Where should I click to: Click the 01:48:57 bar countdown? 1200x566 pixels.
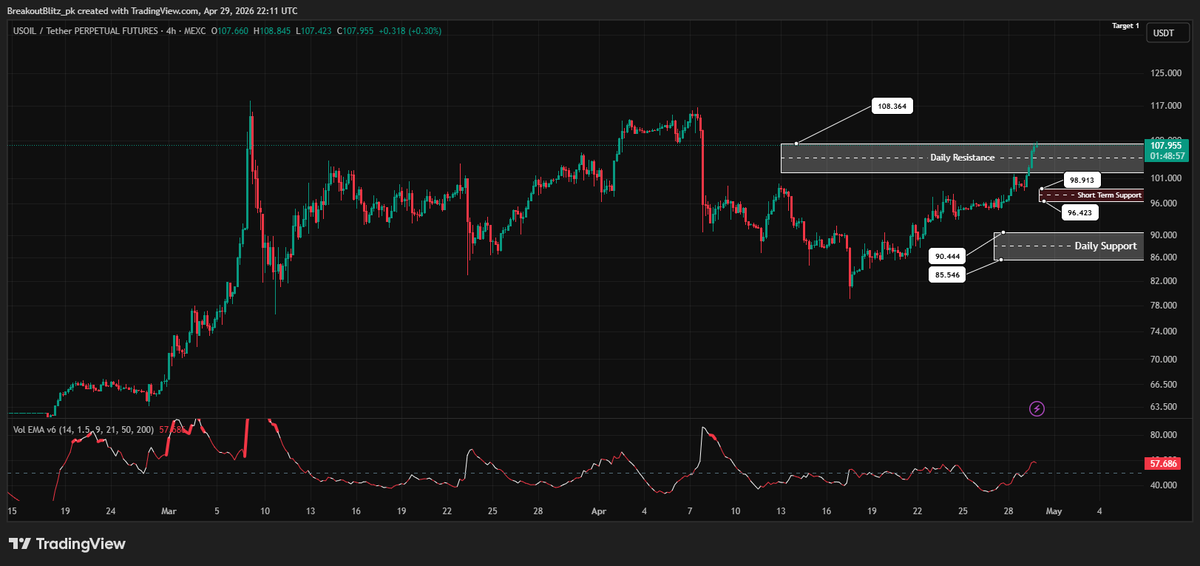pyautogui.click(x=1168, y=156)
